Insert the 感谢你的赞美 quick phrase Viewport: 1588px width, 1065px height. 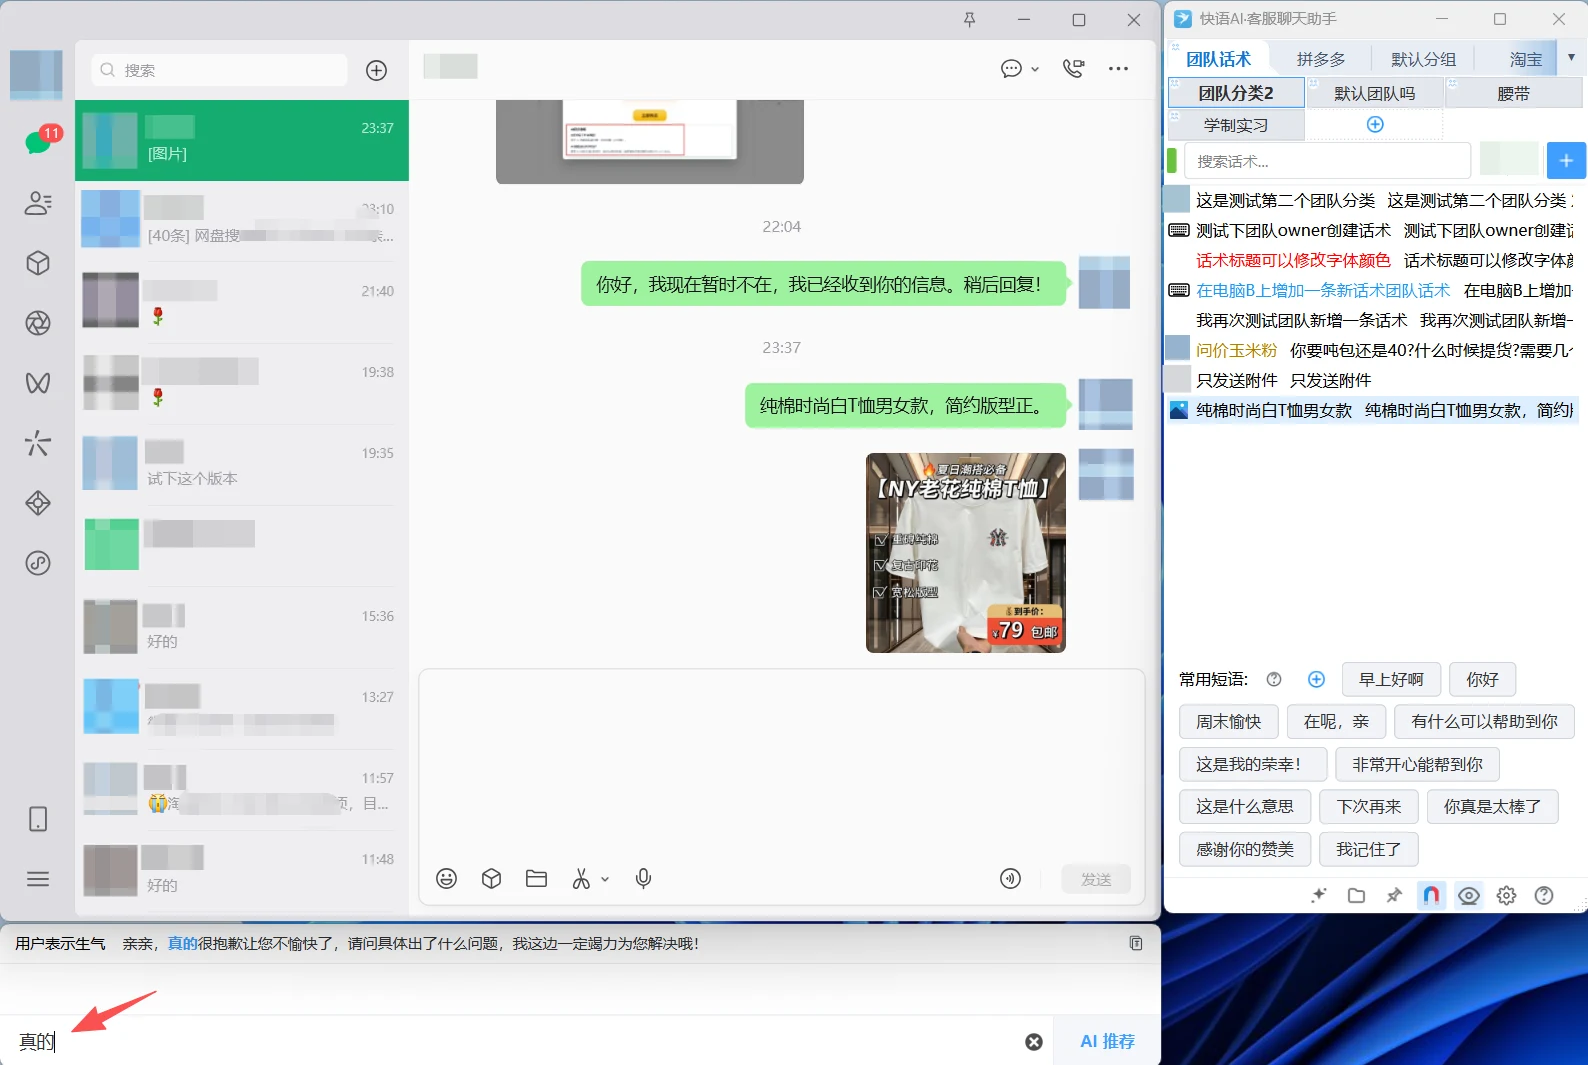(x=1245, y=849)
